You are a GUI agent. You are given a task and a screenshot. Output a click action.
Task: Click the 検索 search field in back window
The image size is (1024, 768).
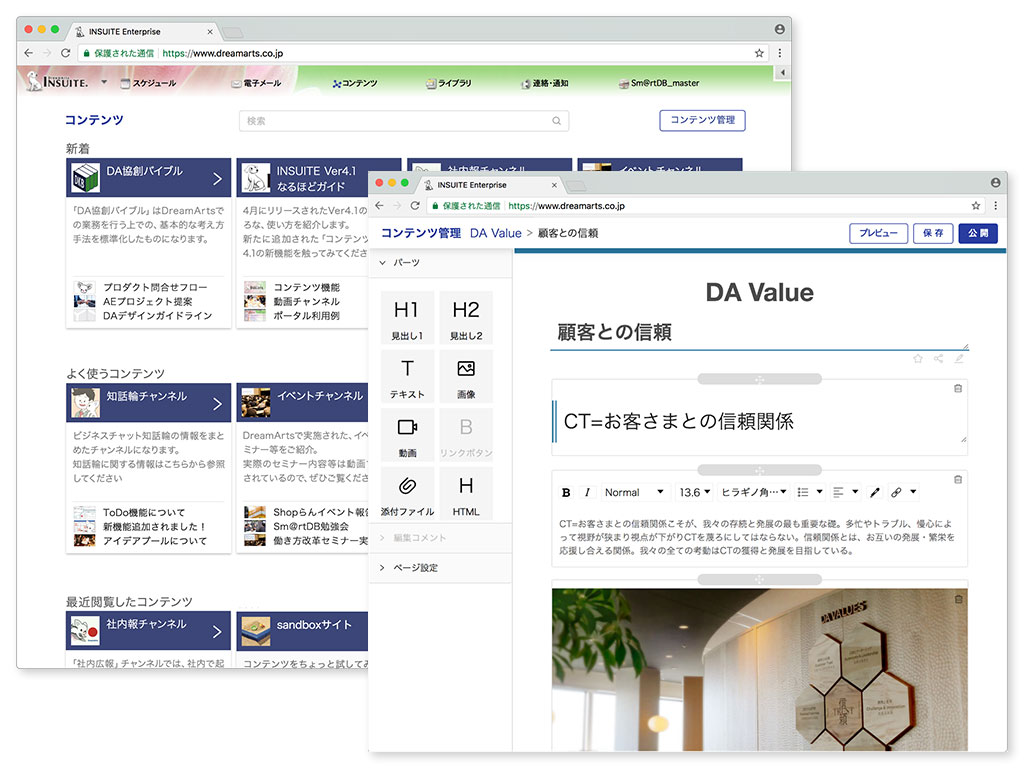point(404,121)
